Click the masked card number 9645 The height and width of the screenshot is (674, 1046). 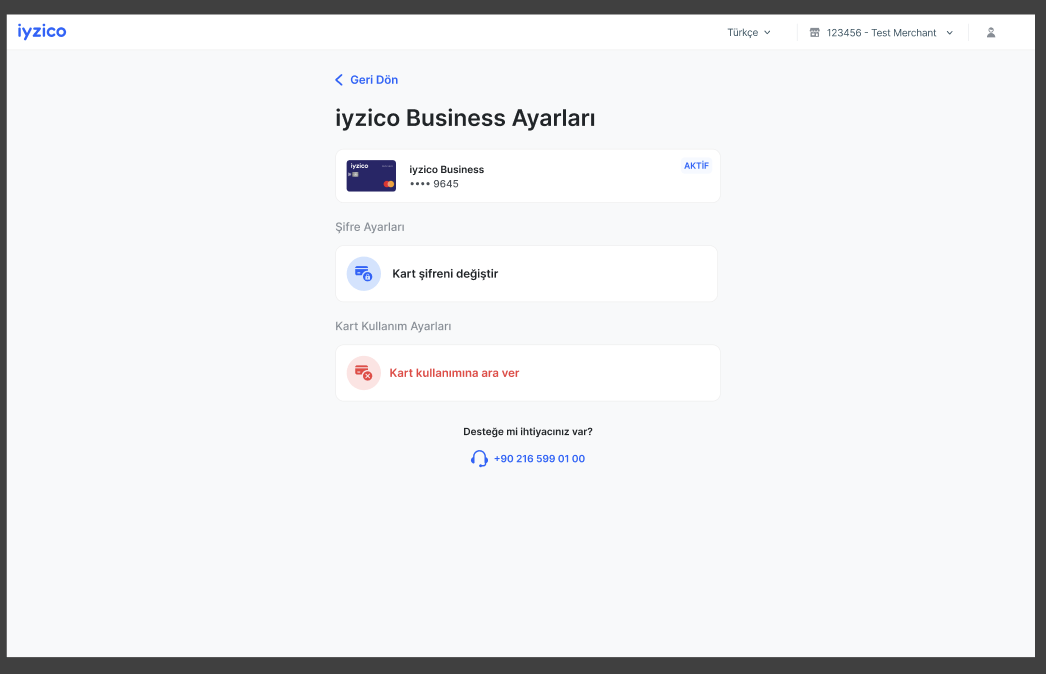tap(434, 184)
